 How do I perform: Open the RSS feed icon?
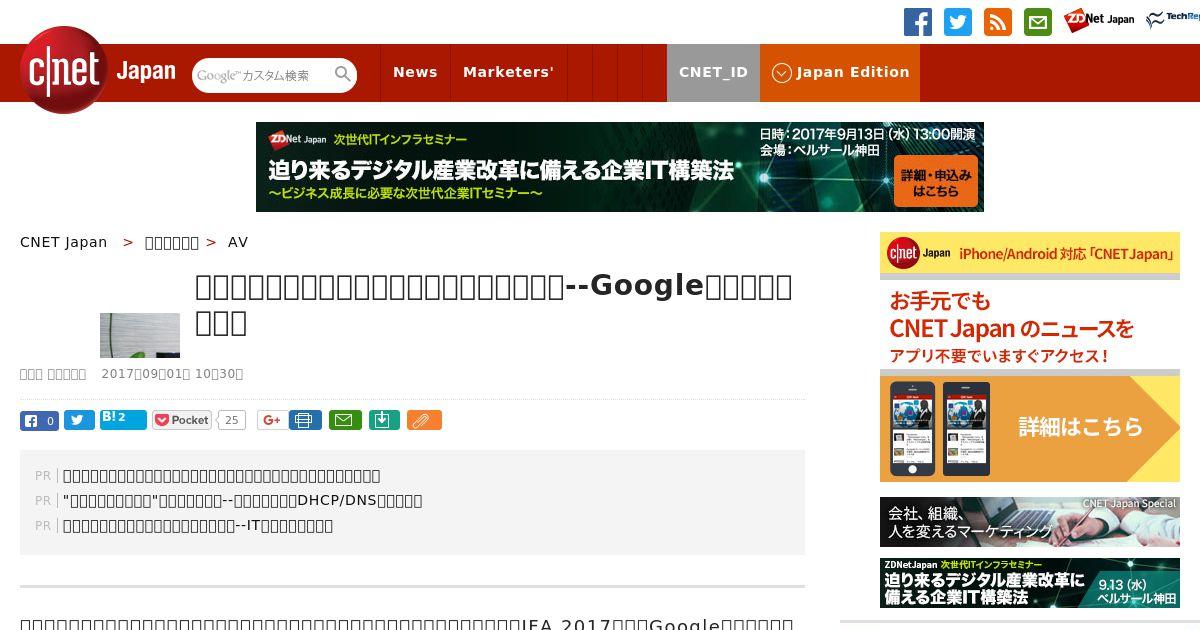pos(998,22)
